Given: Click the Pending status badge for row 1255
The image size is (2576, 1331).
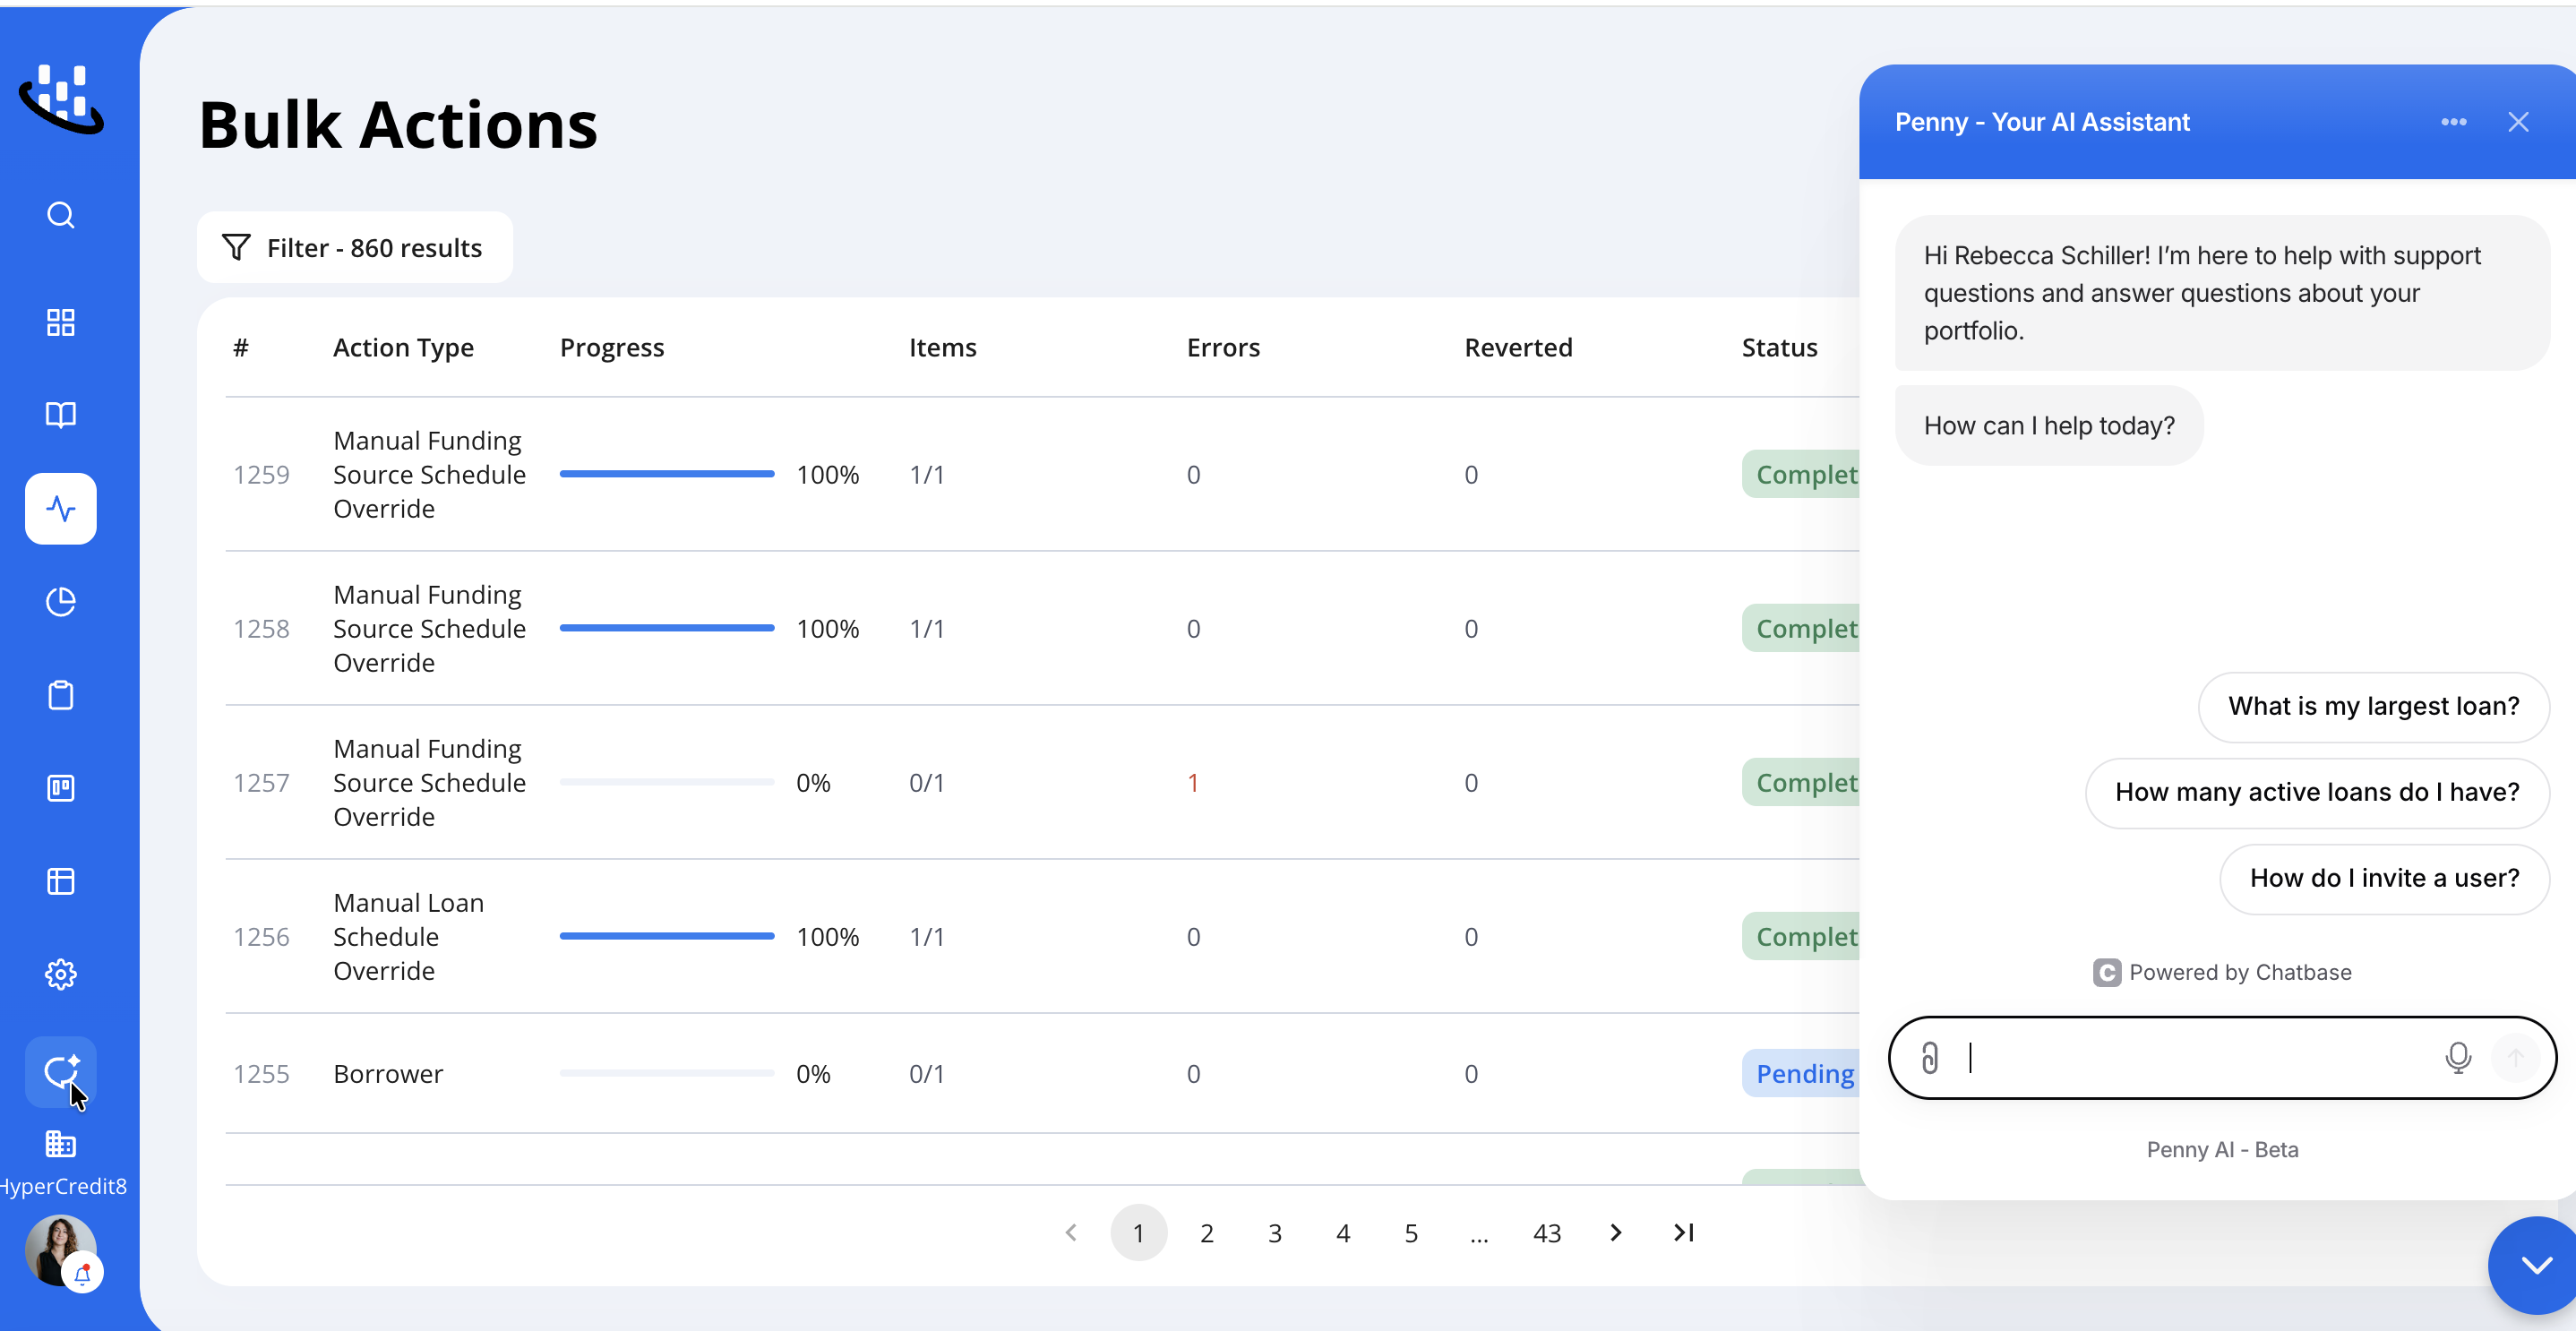Looking at the screenshot, I should (1800, 1073).
